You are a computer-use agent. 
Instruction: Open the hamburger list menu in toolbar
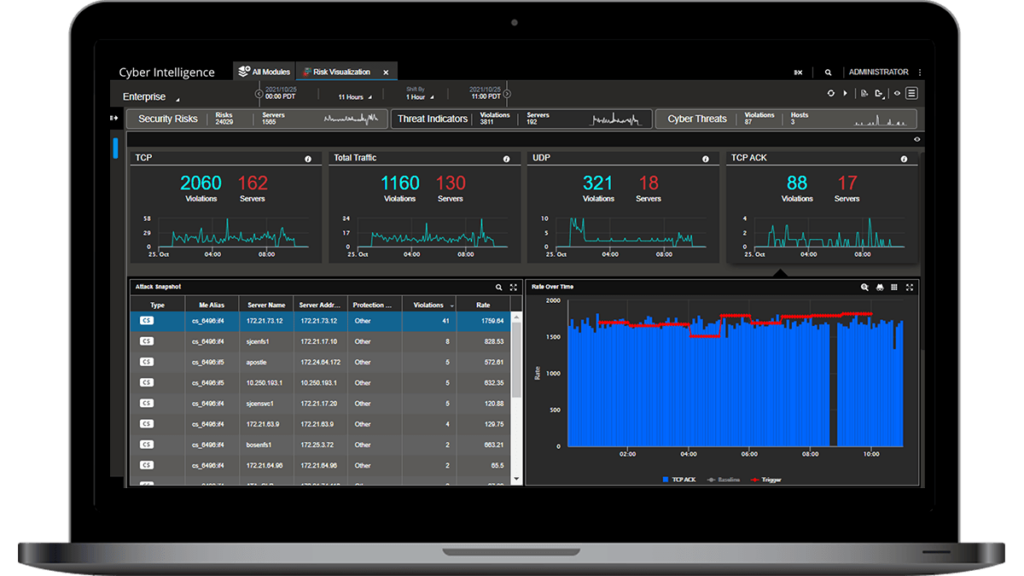click(x=912, y=93)
